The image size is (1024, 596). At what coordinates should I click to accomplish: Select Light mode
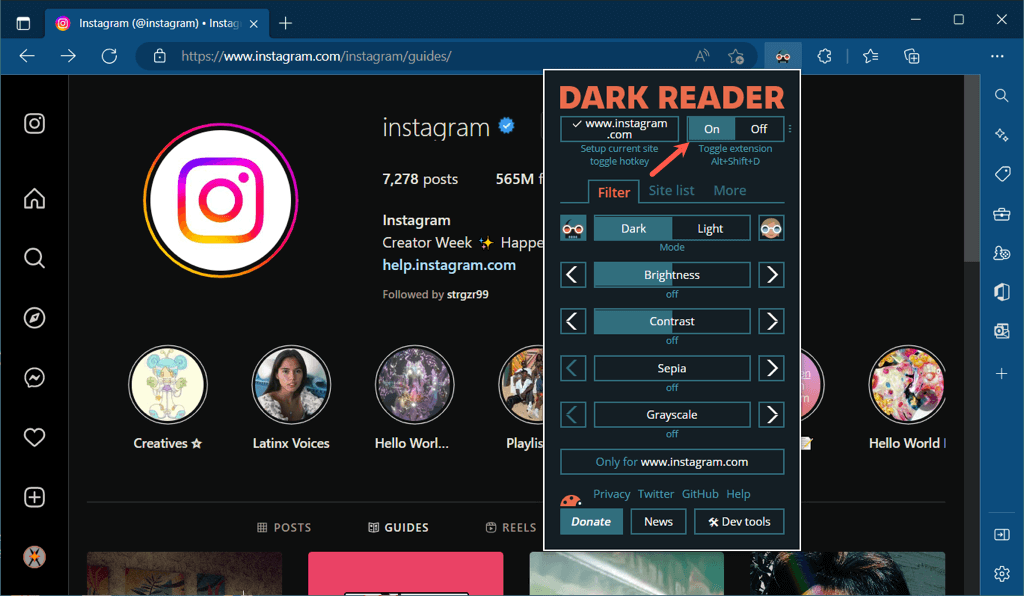coord(711,228)
